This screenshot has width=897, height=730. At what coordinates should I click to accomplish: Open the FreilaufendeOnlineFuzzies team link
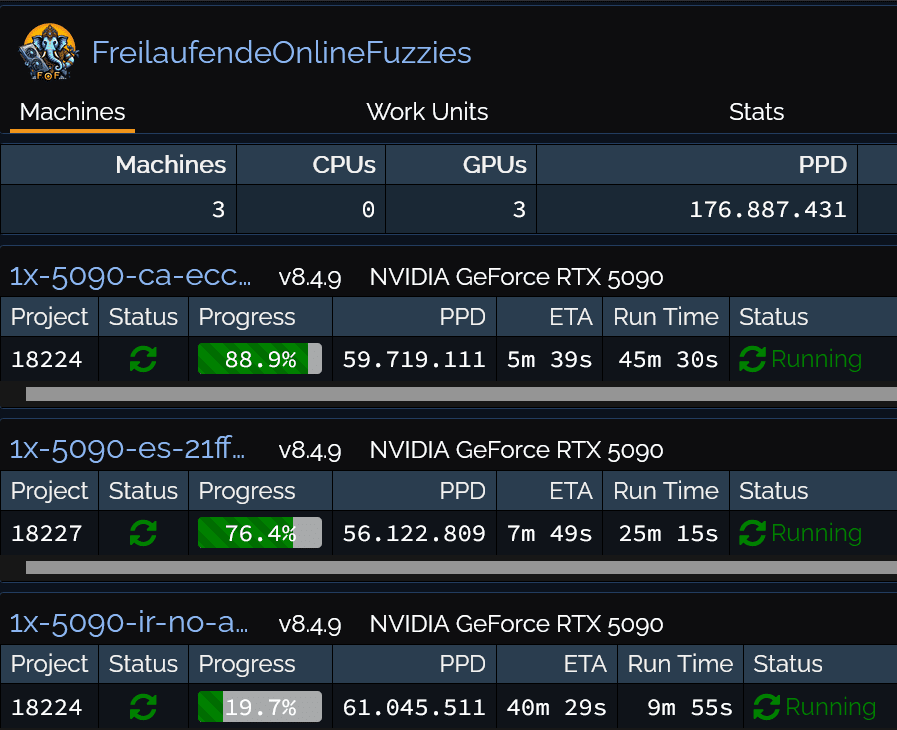point(281,53)
